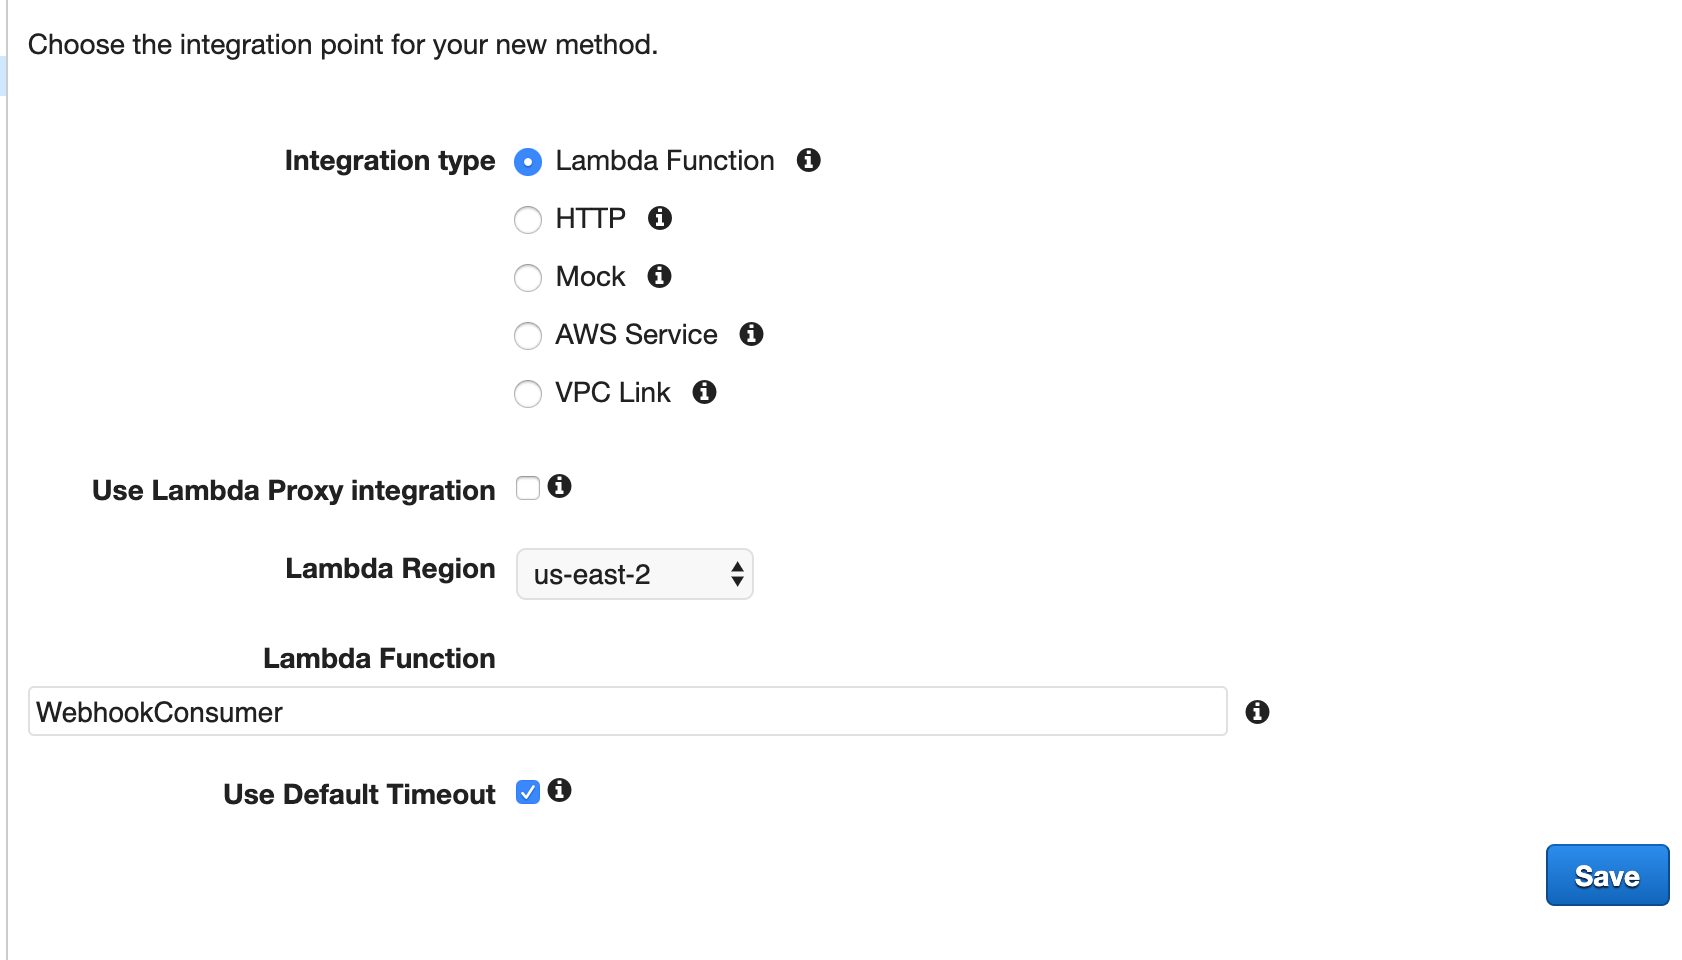1682x960 pixels.
Task: Click the Lambda Function WebhookConsumer text field
Action: click(627, 711)
